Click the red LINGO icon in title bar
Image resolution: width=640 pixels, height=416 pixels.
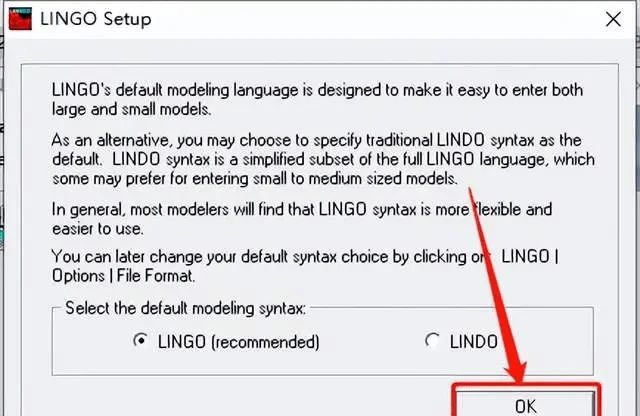(20, 19)
